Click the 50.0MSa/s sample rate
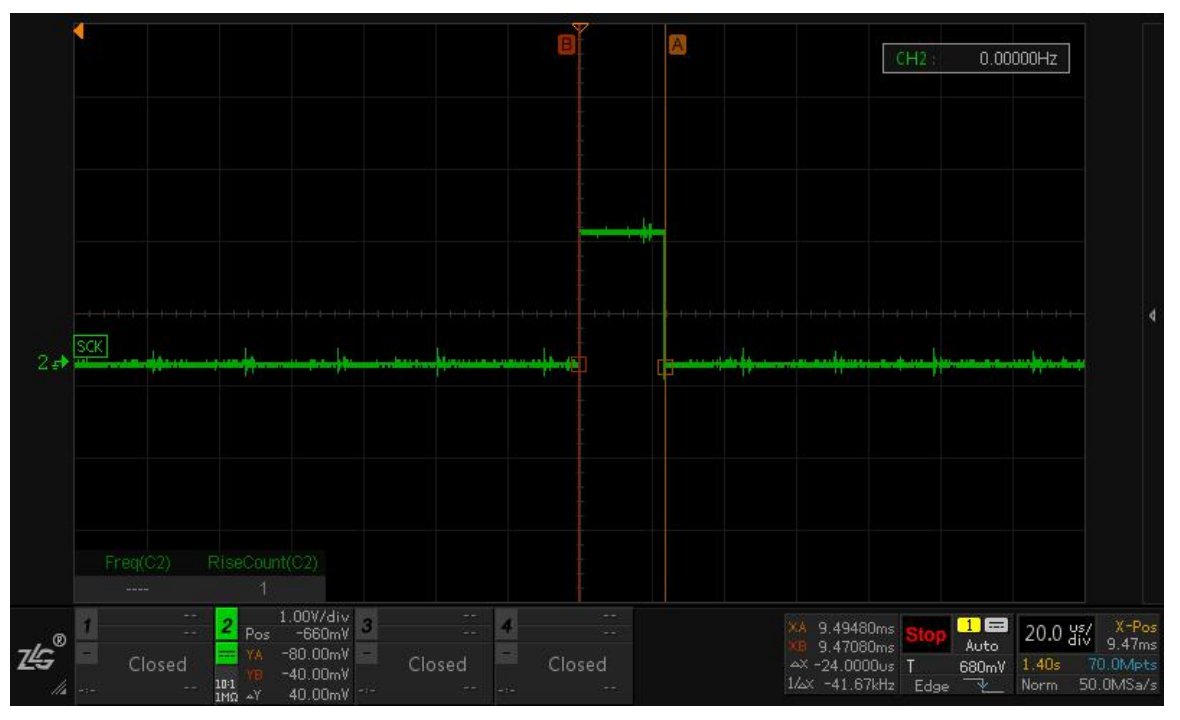Screen dimensions: 1180x720 pyautogui.click(x=1118, y=685)
